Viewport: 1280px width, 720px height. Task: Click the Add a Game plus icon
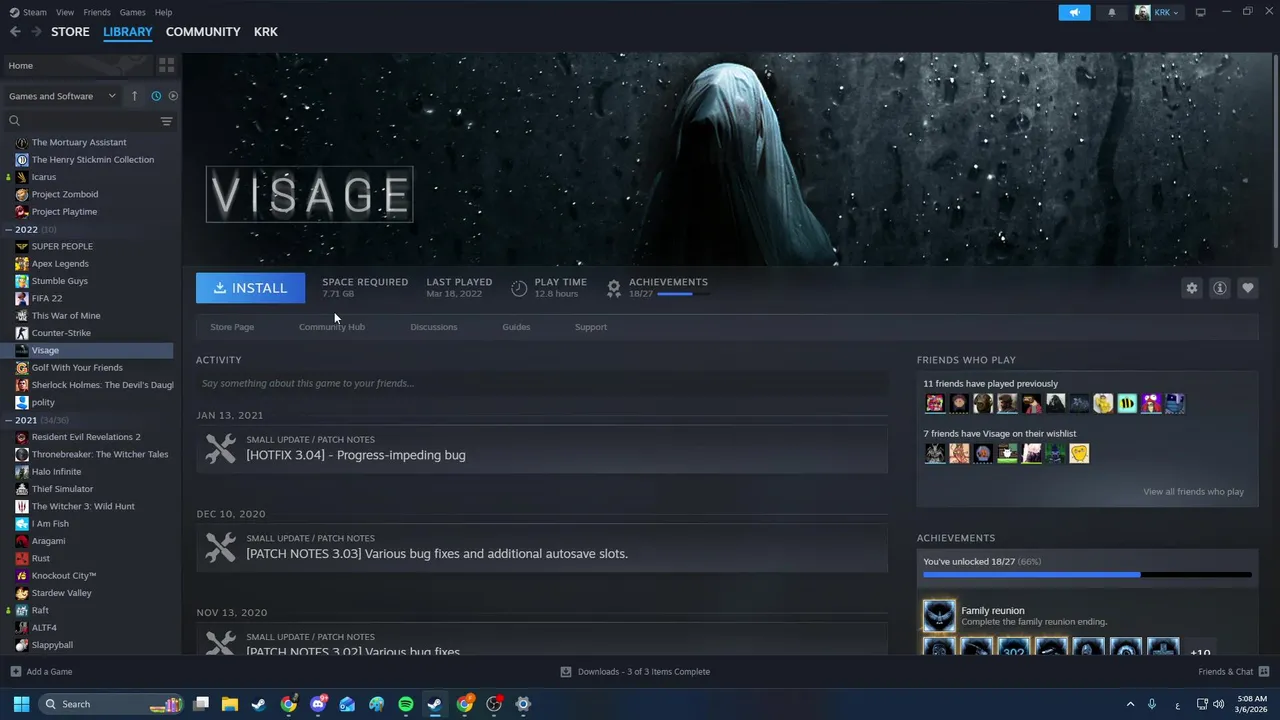pyautogui.click(x=15, y=672)
